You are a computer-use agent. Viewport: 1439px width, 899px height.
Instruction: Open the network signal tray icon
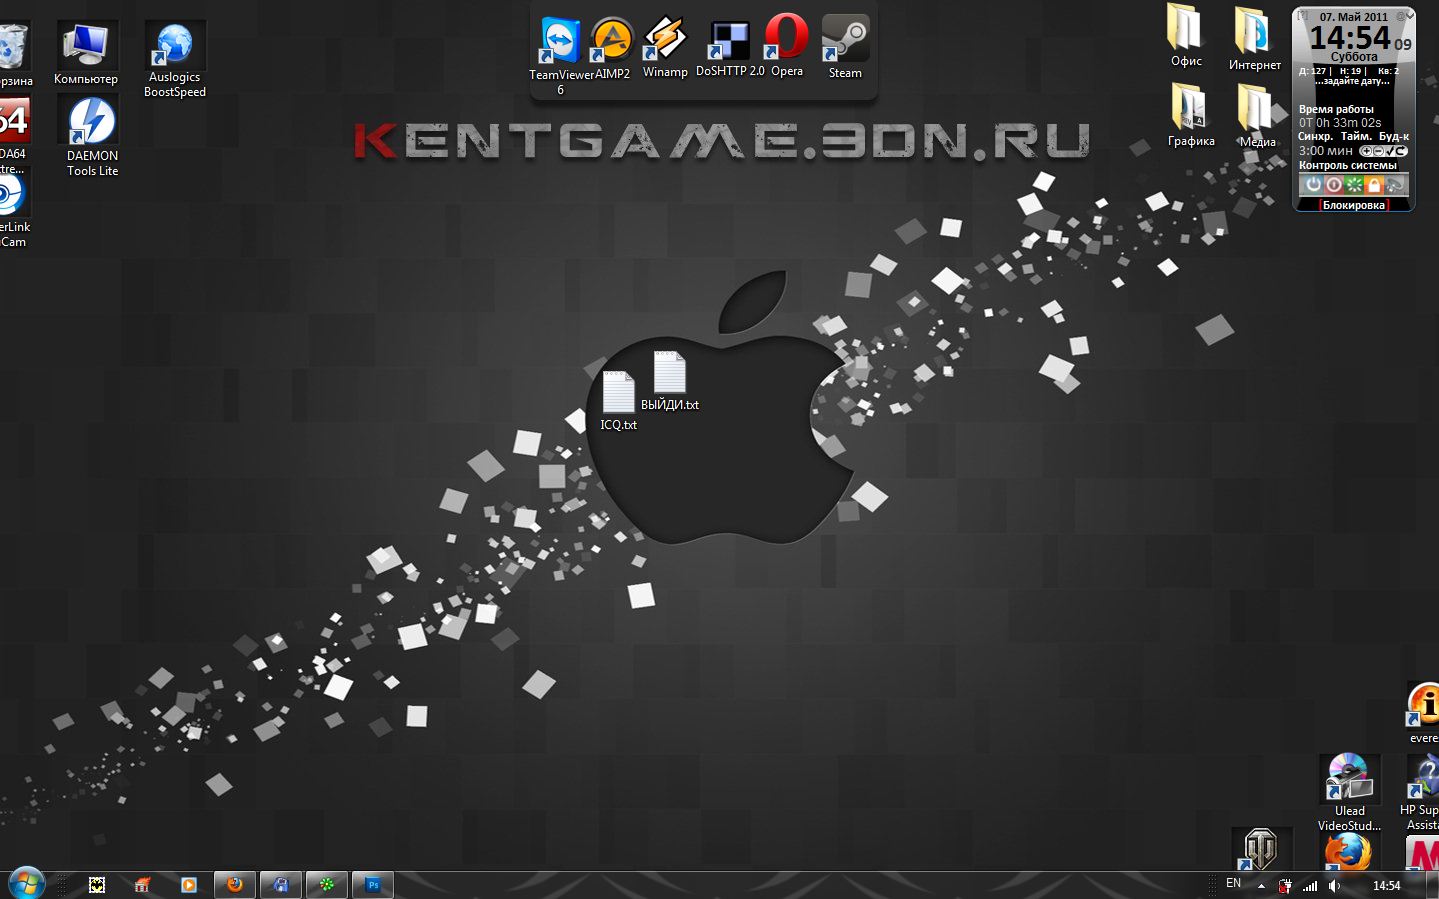[1310, 886]
